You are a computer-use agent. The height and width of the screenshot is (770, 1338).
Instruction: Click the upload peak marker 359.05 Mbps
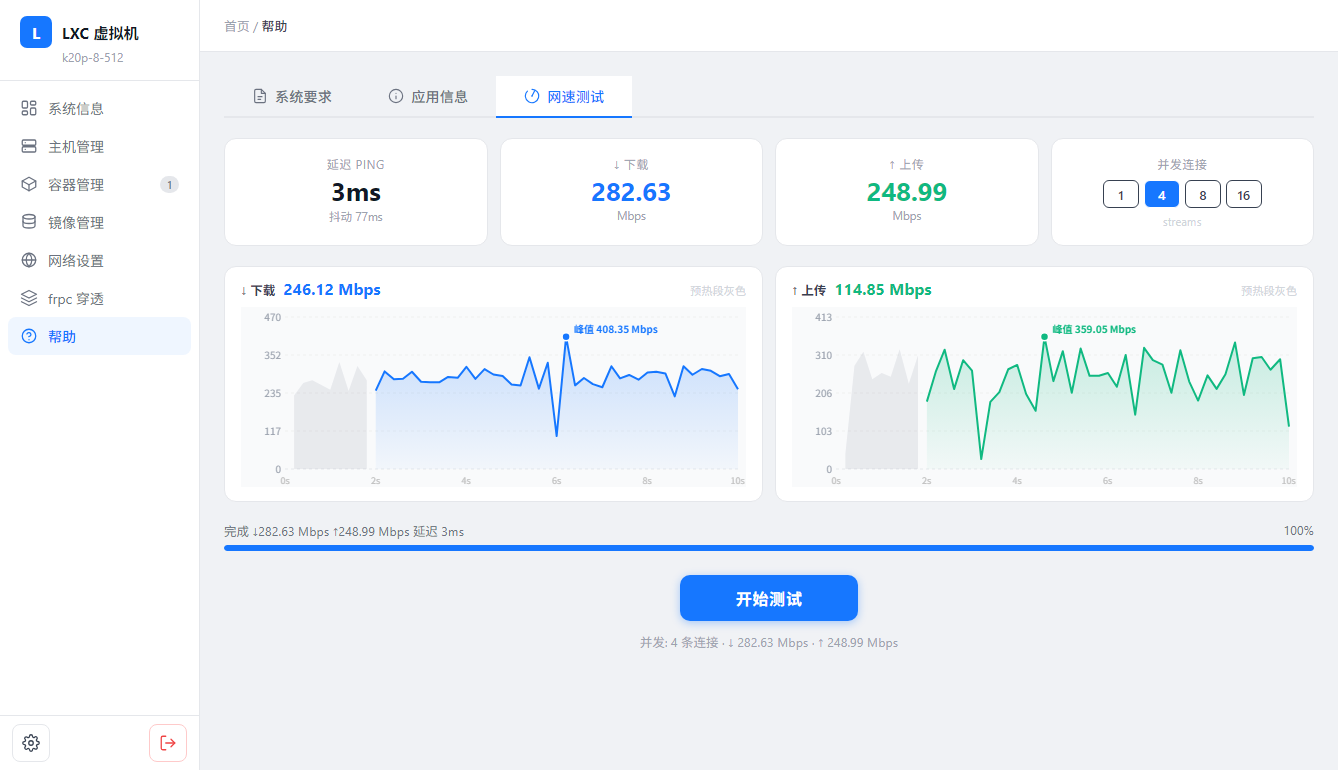click(1044, 337)
